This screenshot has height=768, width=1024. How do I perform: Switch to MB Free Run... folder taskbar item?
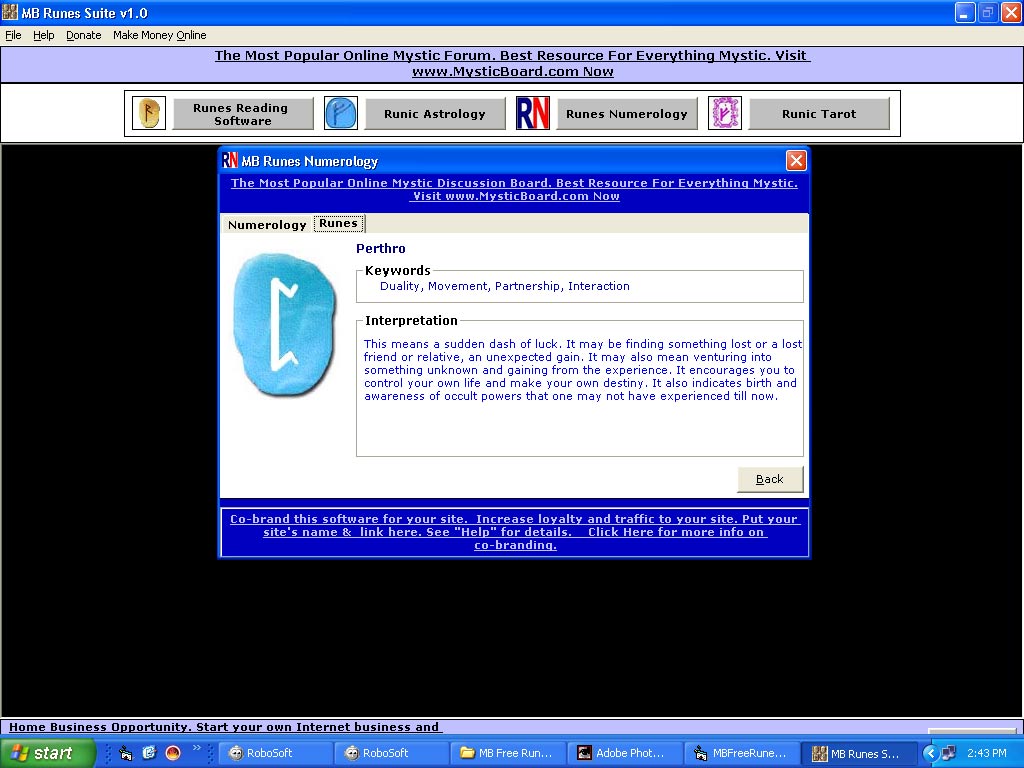[x=507, y=753]
